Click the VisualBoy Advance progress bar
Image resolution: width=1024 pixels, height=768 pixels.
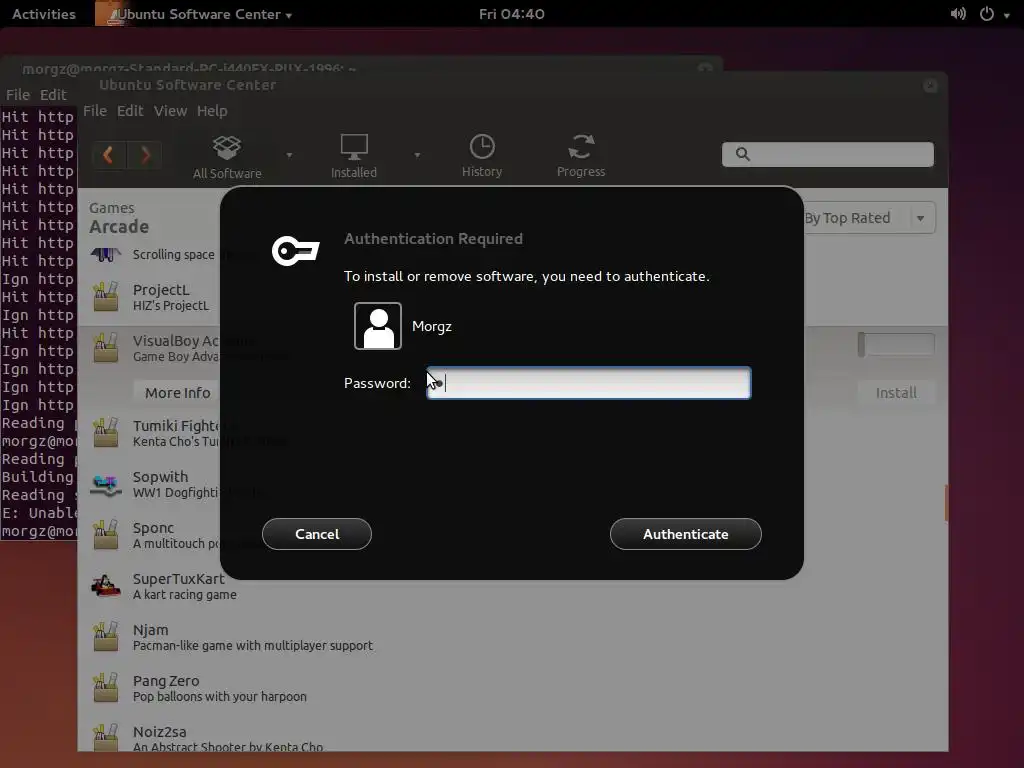(x=896, y=344)
